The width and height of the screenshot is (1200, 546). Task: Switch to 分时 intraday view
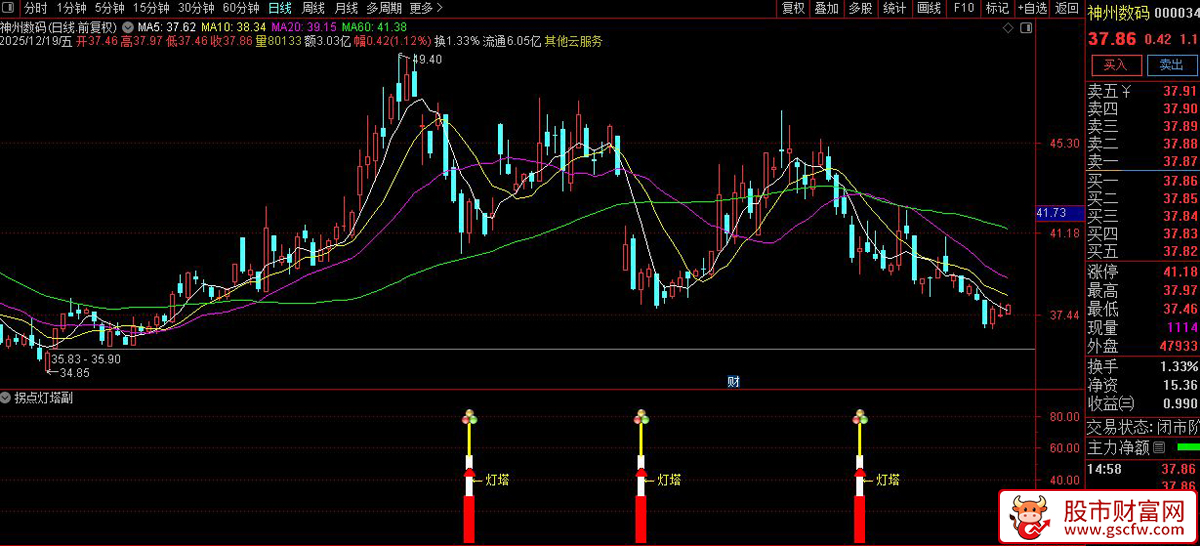click(x=36, y=8)
